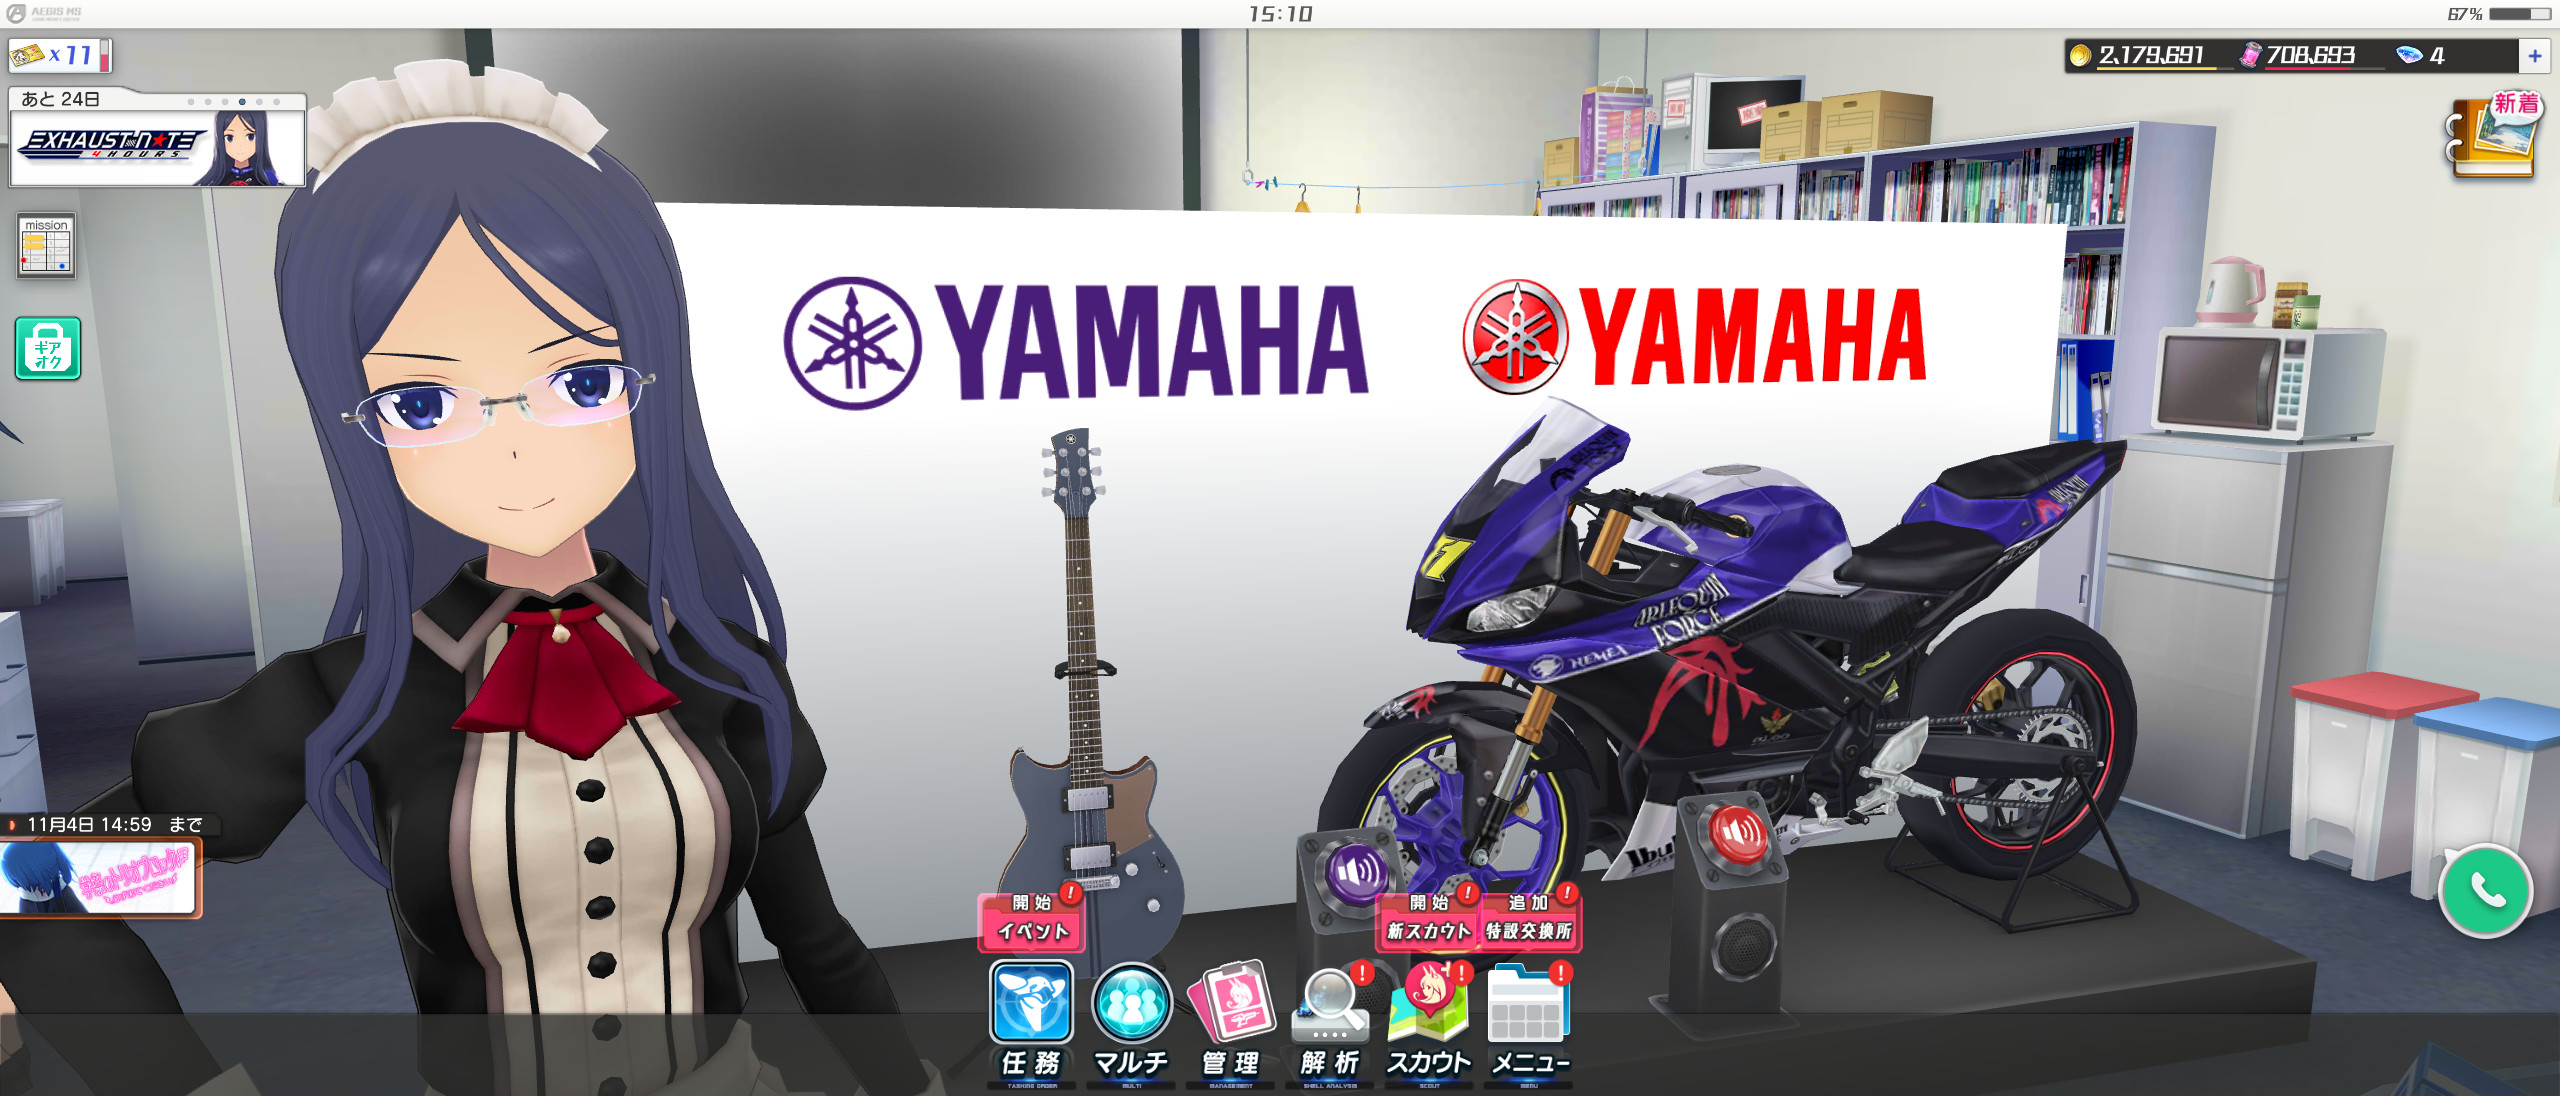Open the EXHAUST NOTE event banner
This screenshot has width=2560, height=1096.
point(157,148)
